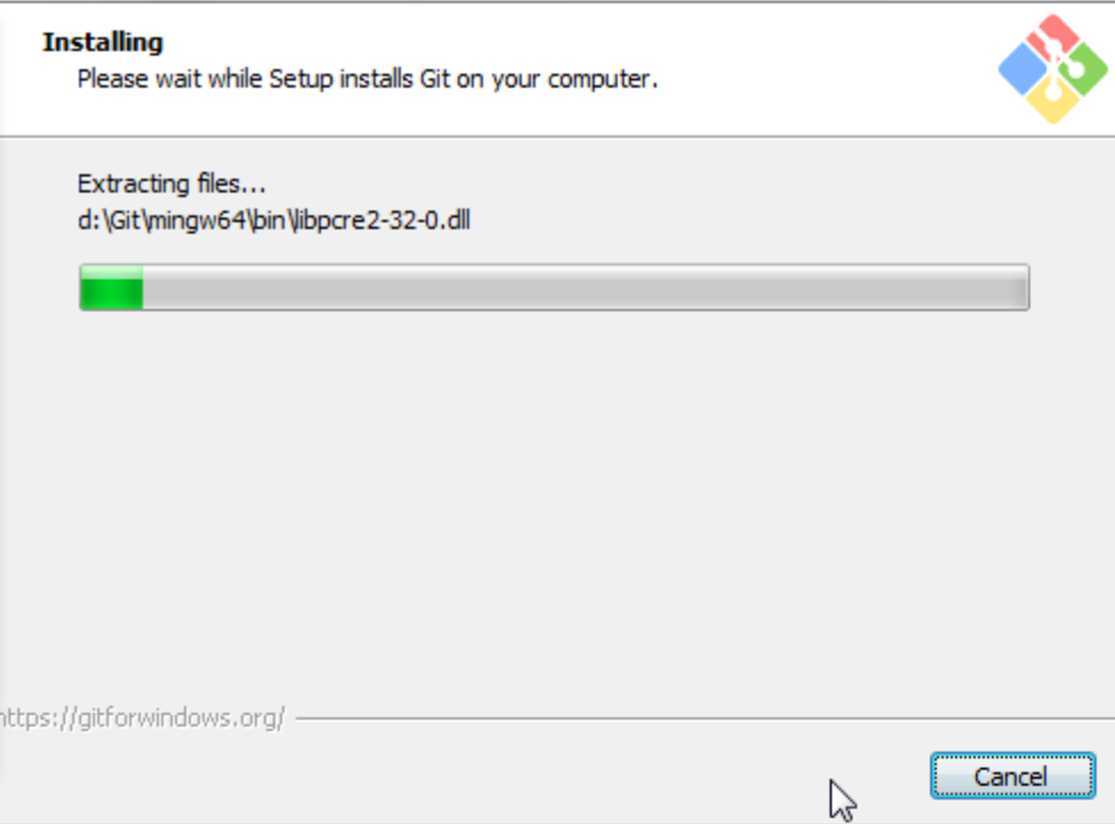Click the blue diamond of the Git logo
1115x824 pixels.
[1023, 69]
